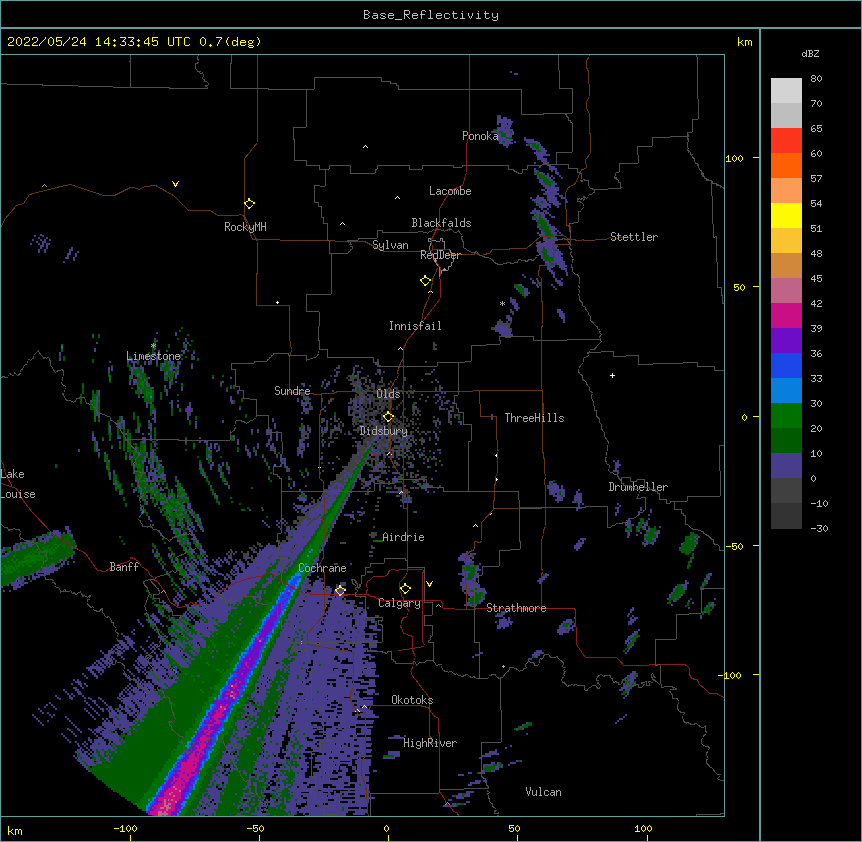This screenshot has height=842, width=862.
Task: Pick the blue swatch between 36 and 33 dBZ
Action: [786, 365]
